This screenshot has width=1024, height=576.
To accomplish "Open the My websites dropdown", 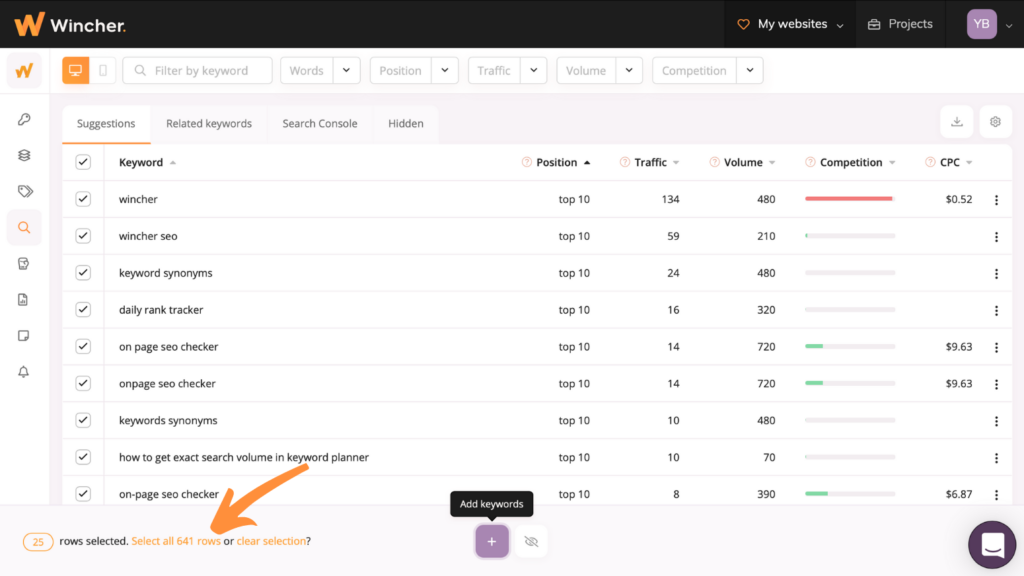I will (x=790, y=24).
